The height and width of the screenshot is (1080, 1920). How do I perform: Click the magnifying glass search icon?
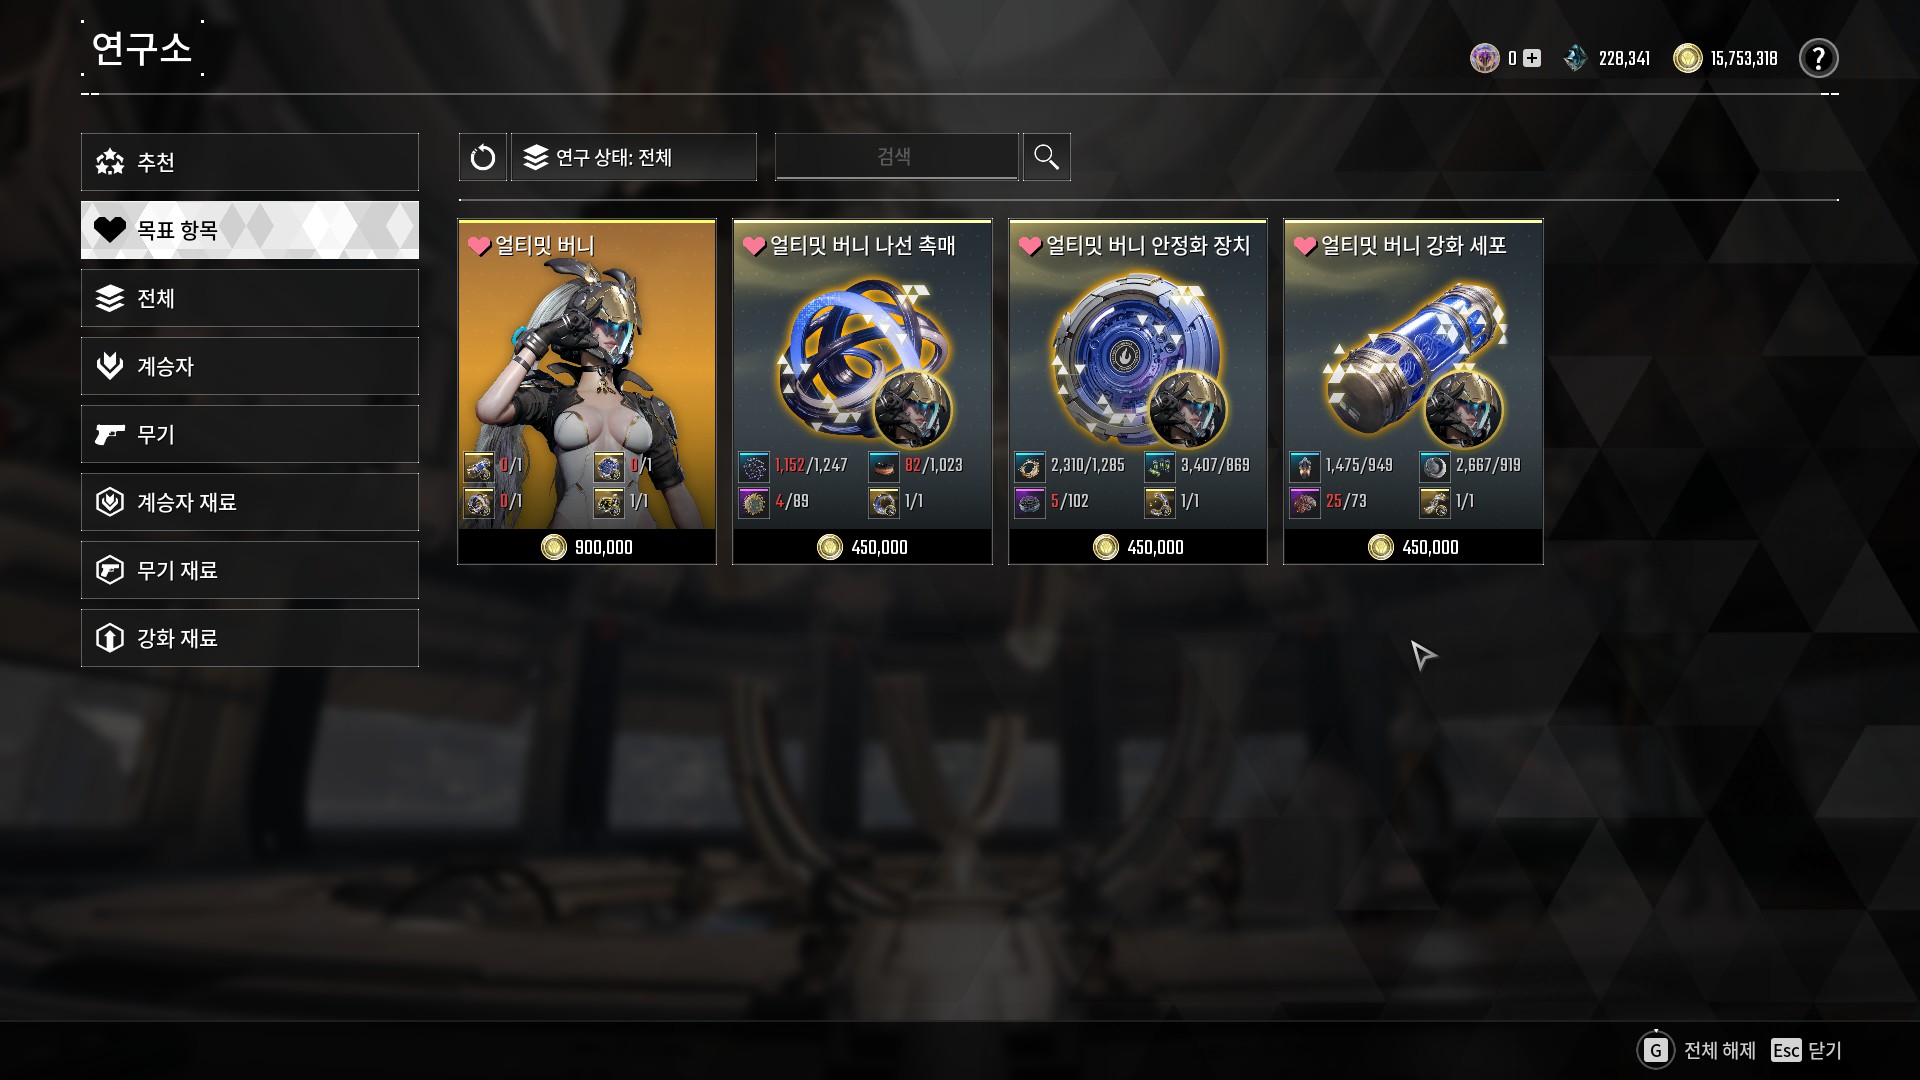(1046, 157)
